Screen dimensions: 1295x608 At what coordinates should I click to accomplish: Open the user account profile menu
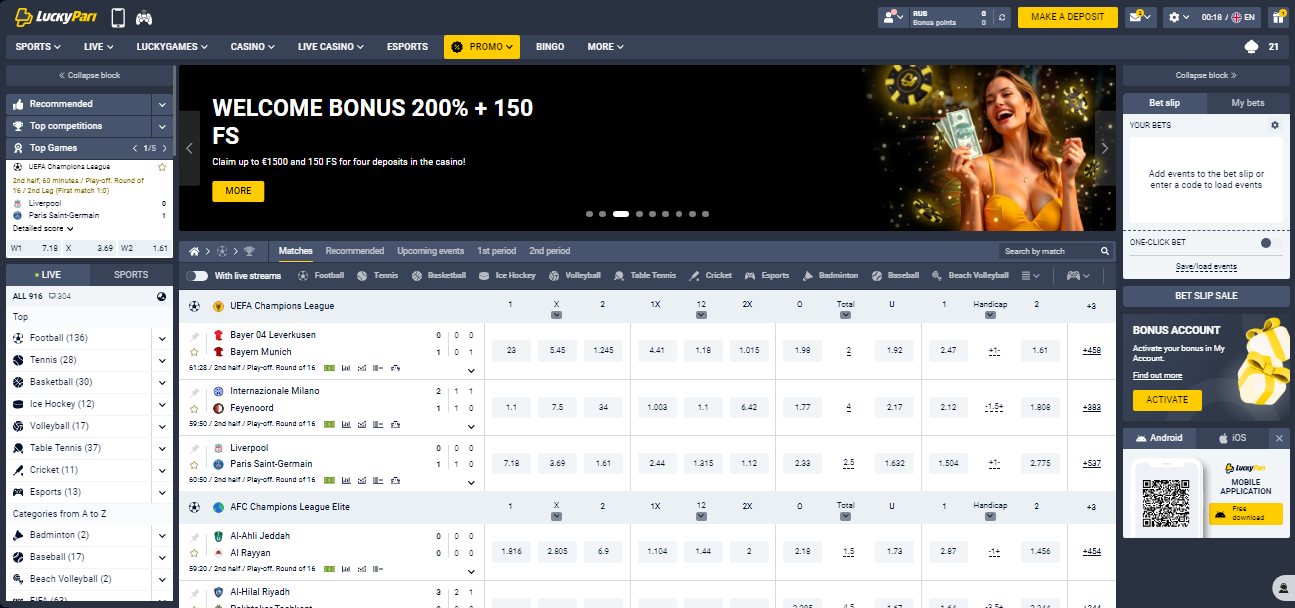coord(892,17)
